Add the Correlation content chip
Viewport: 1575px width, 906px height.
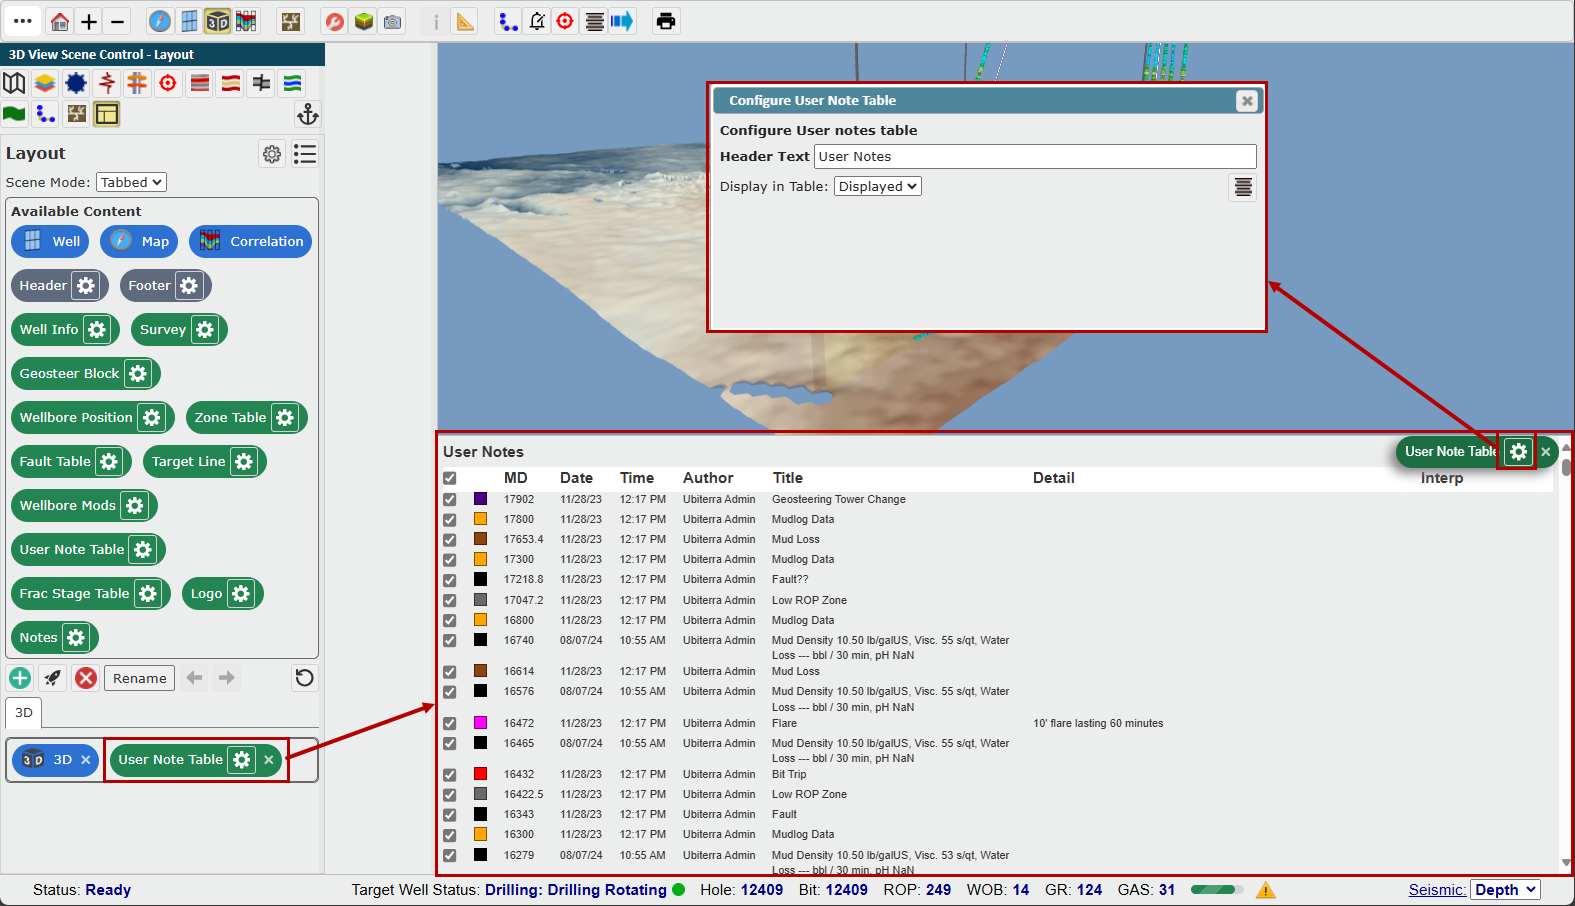[251, 242]
